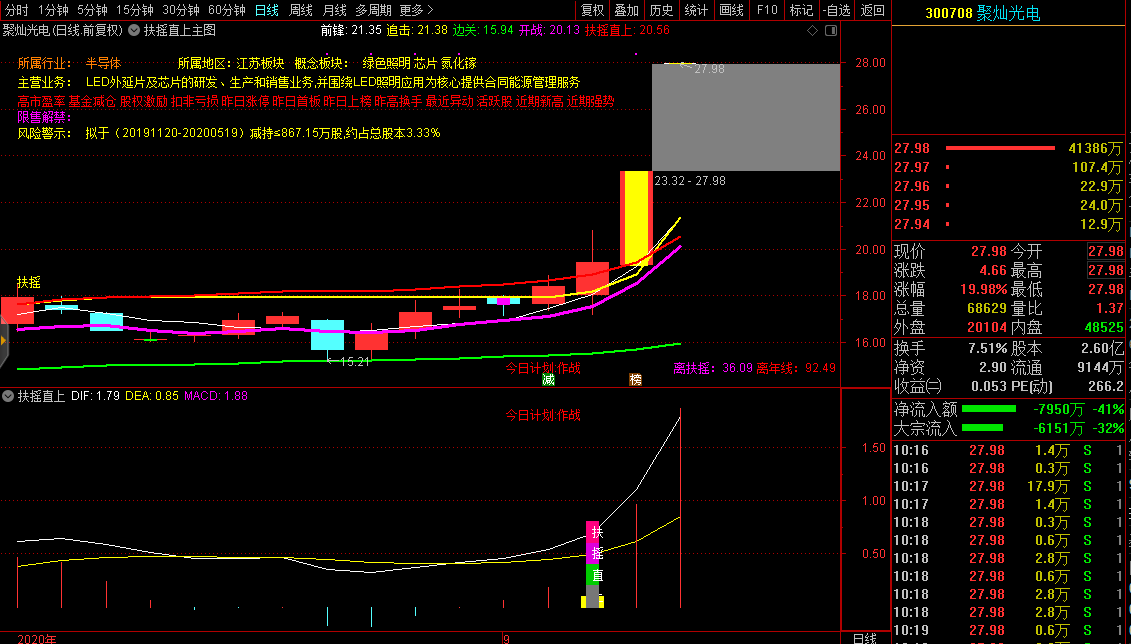Click the 净流入额 -7950万 row
1131x644 pixels.
(x=1009, y=410)
